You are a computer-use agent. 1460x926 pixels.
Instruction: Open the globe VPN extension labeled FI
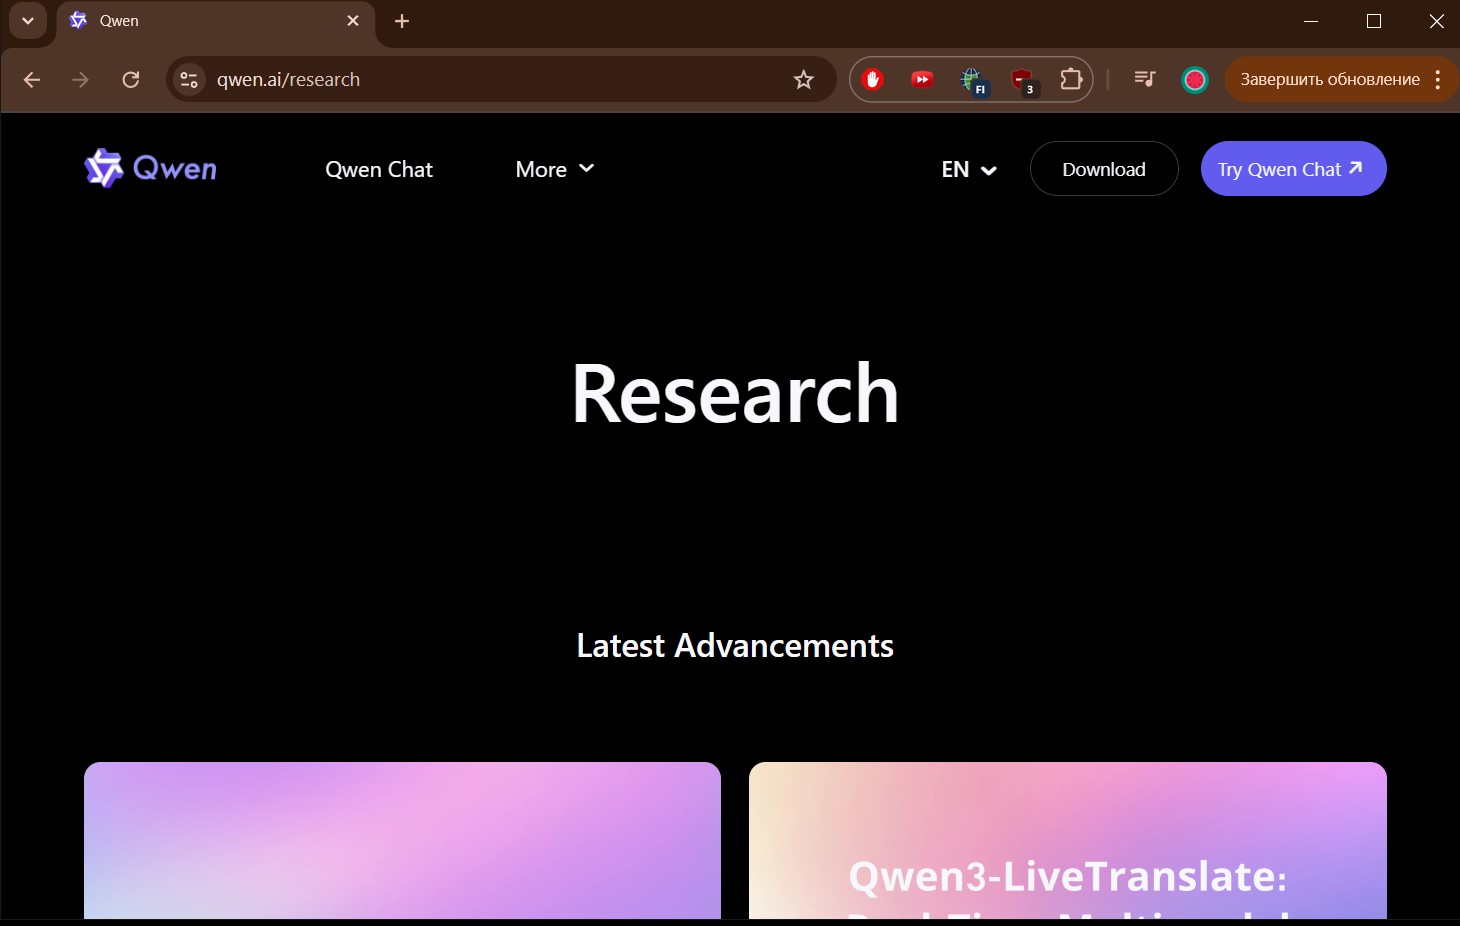tap(972, 80)
